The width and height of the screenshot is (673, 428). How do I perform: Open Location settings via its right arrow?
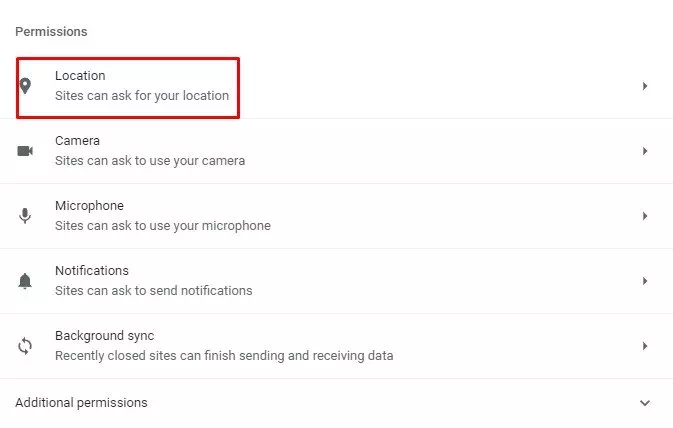[645, 86]
